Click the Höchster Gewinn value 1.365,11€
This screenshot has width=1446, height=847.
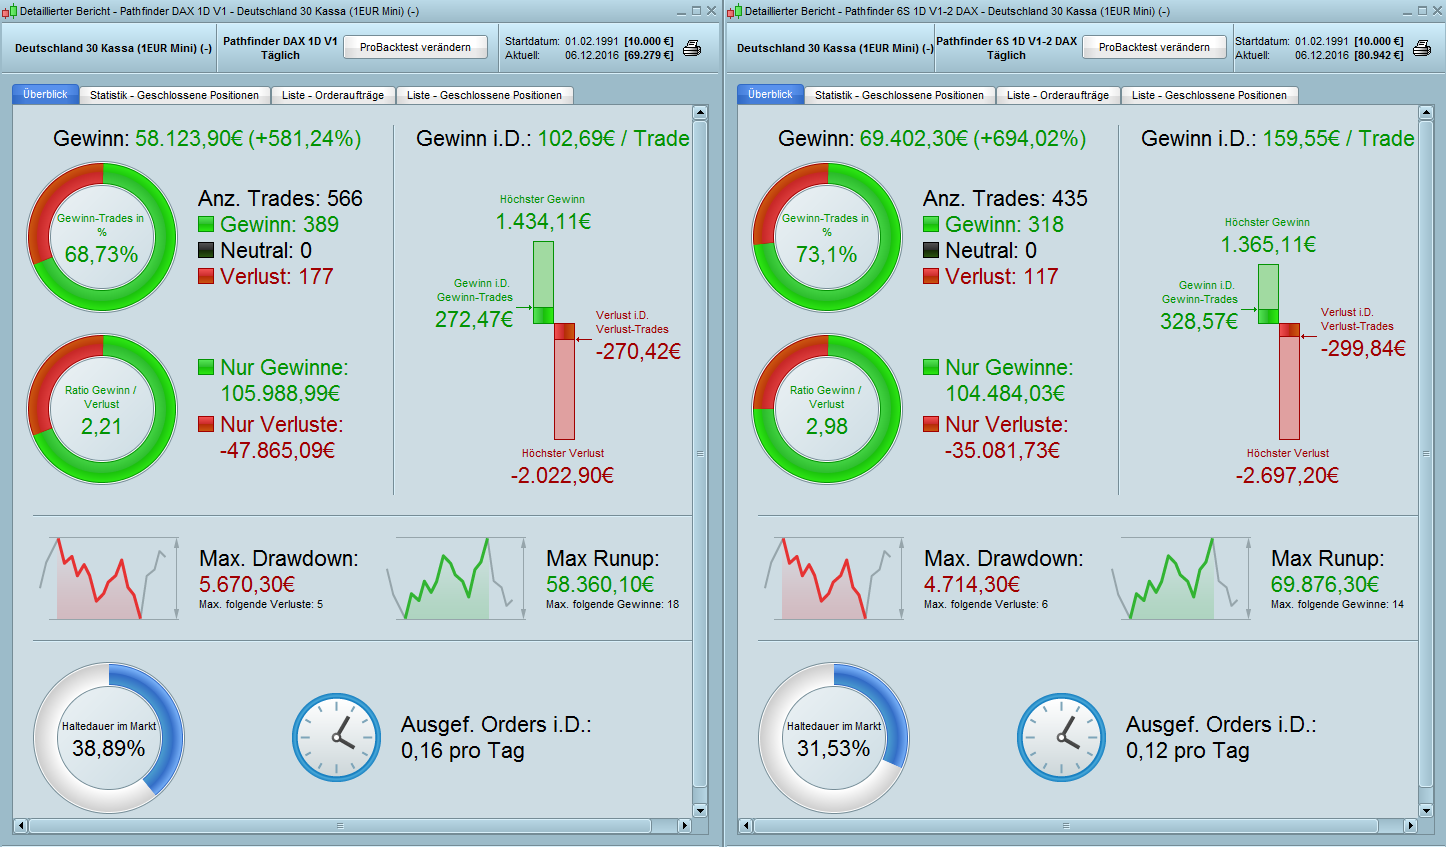pyautogui.click(x=1268, y=245)
